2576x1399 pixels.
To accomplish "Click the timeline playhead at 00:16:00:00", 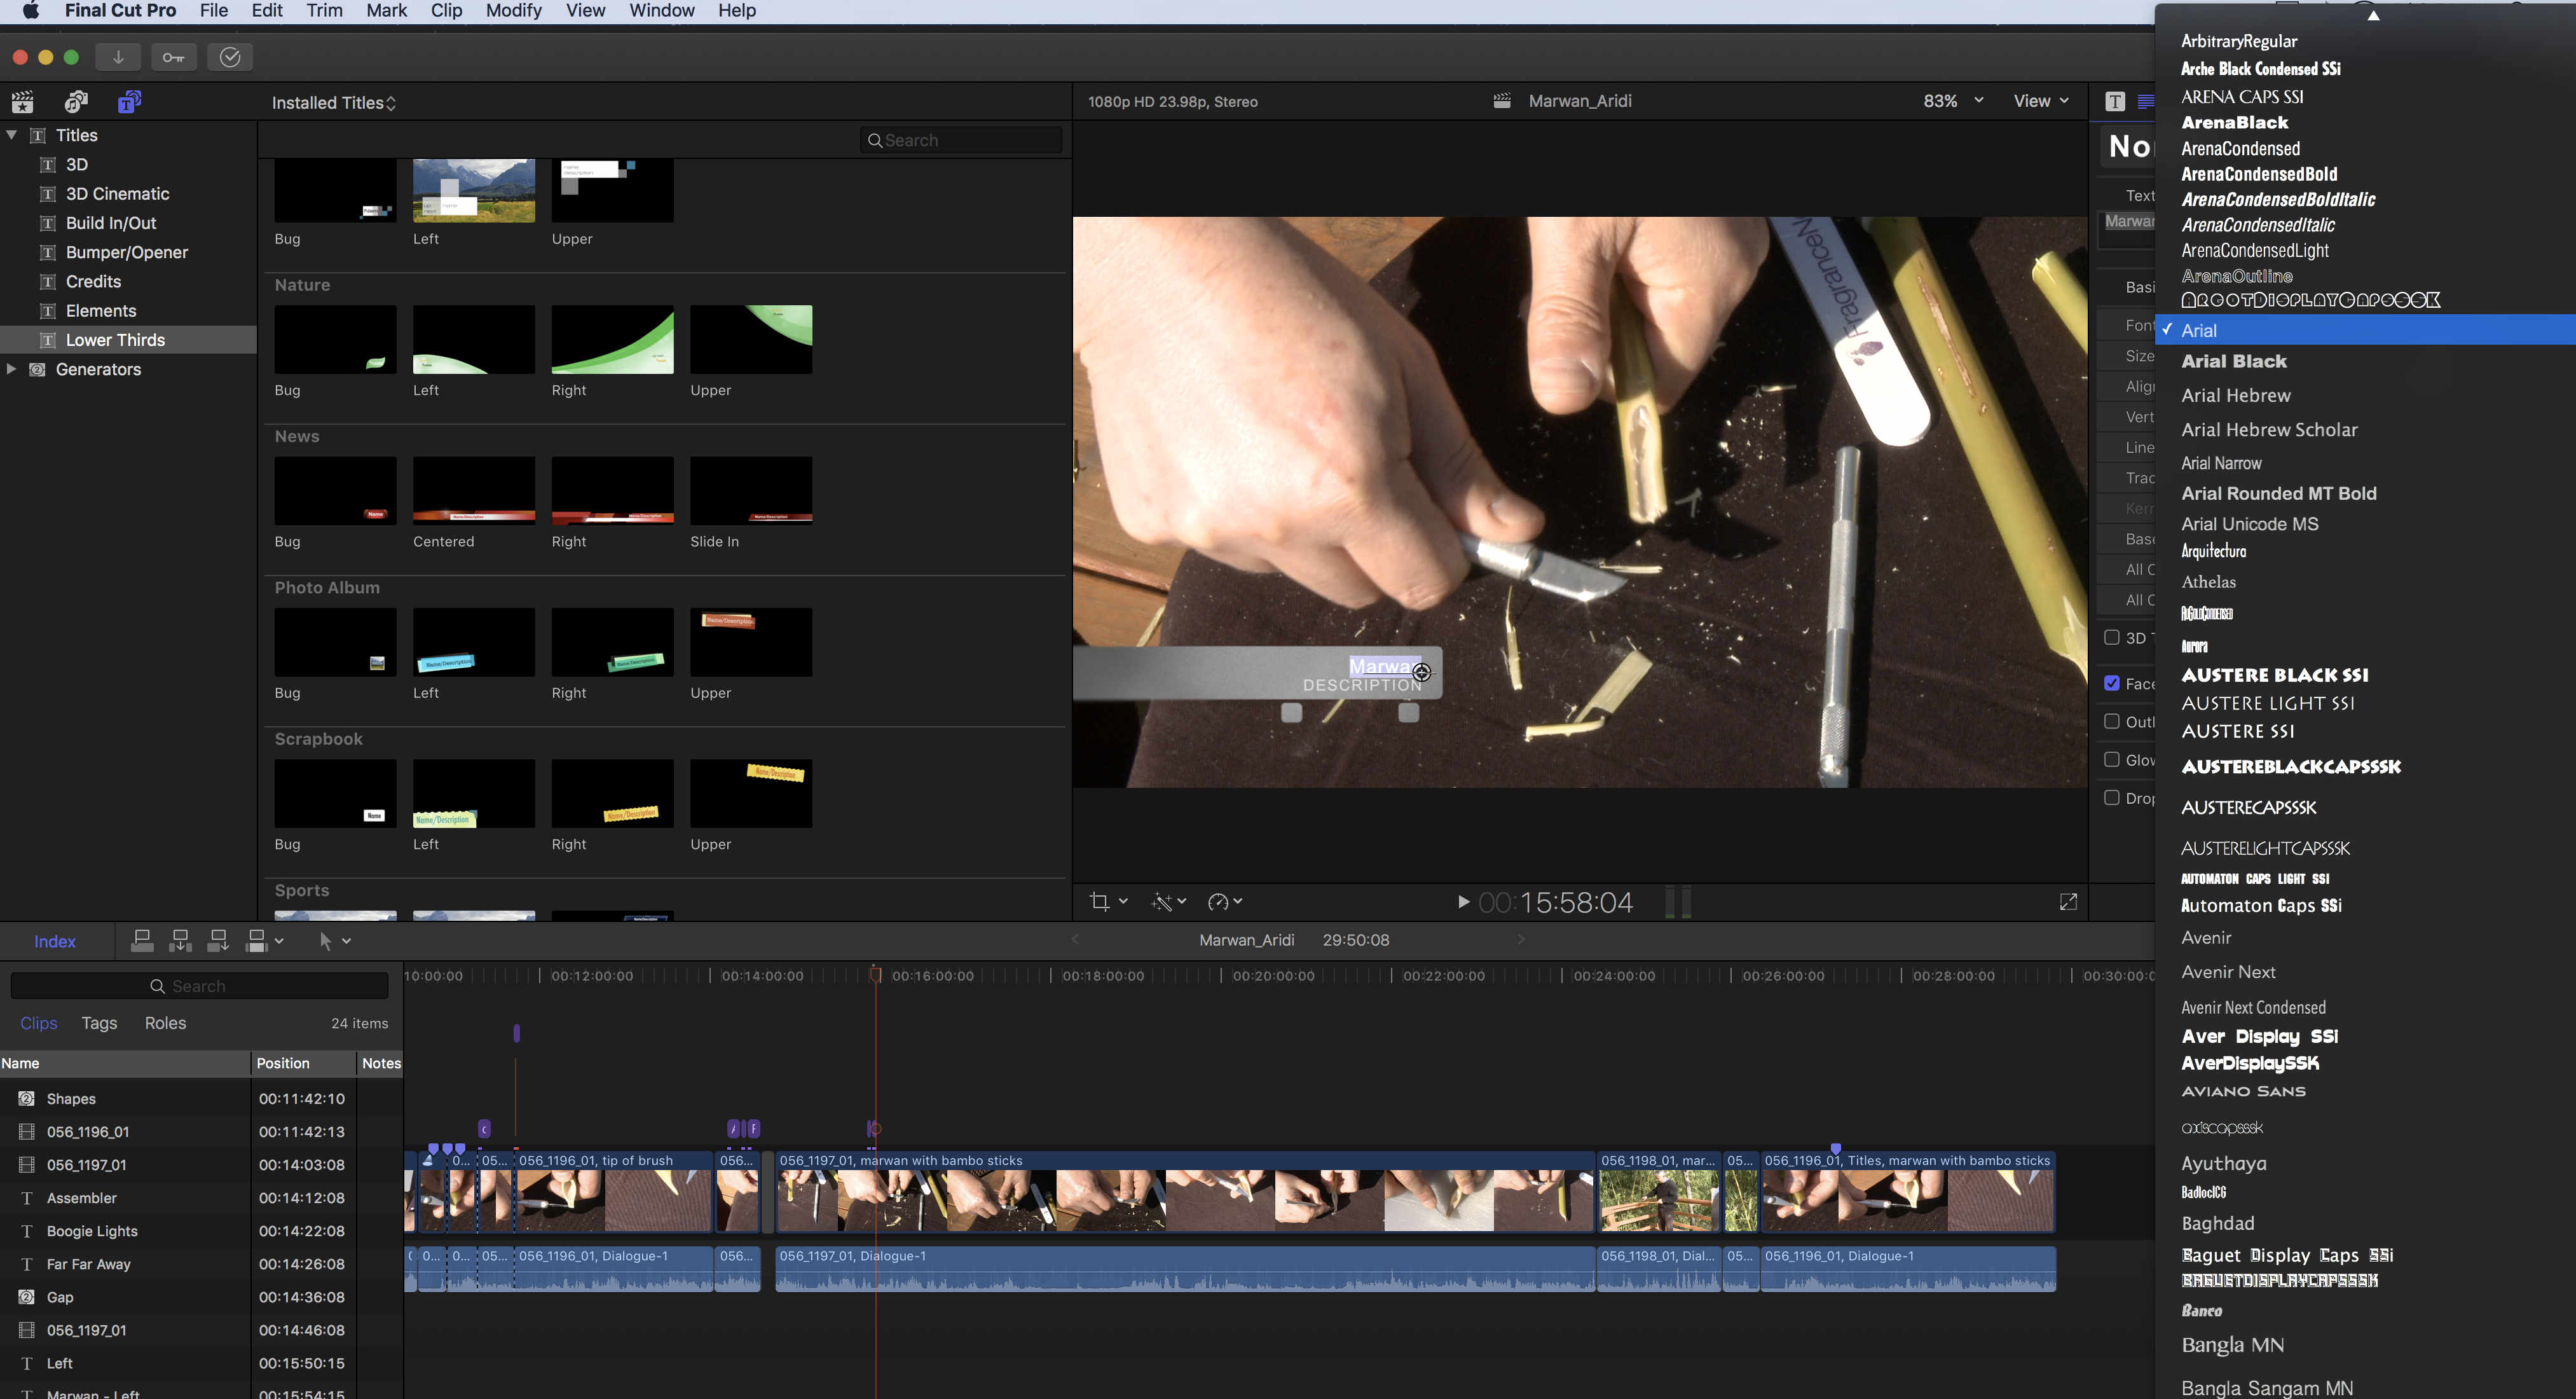I will coord(875,974).
